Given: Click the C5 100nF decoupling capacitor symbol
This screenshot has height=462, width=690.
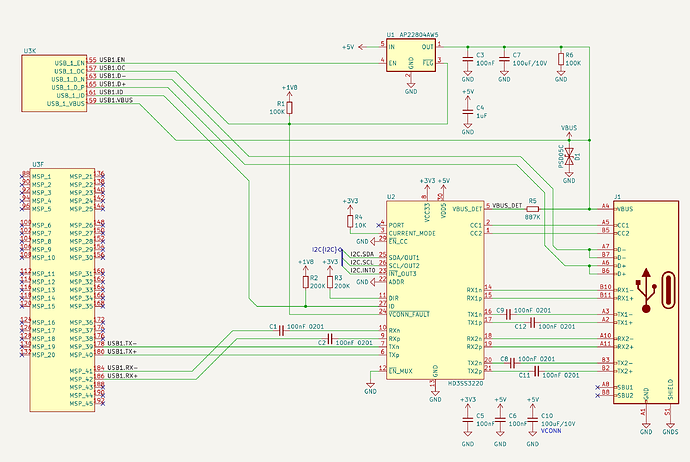Looking at the screenshot, I should [x=468, y=420].
